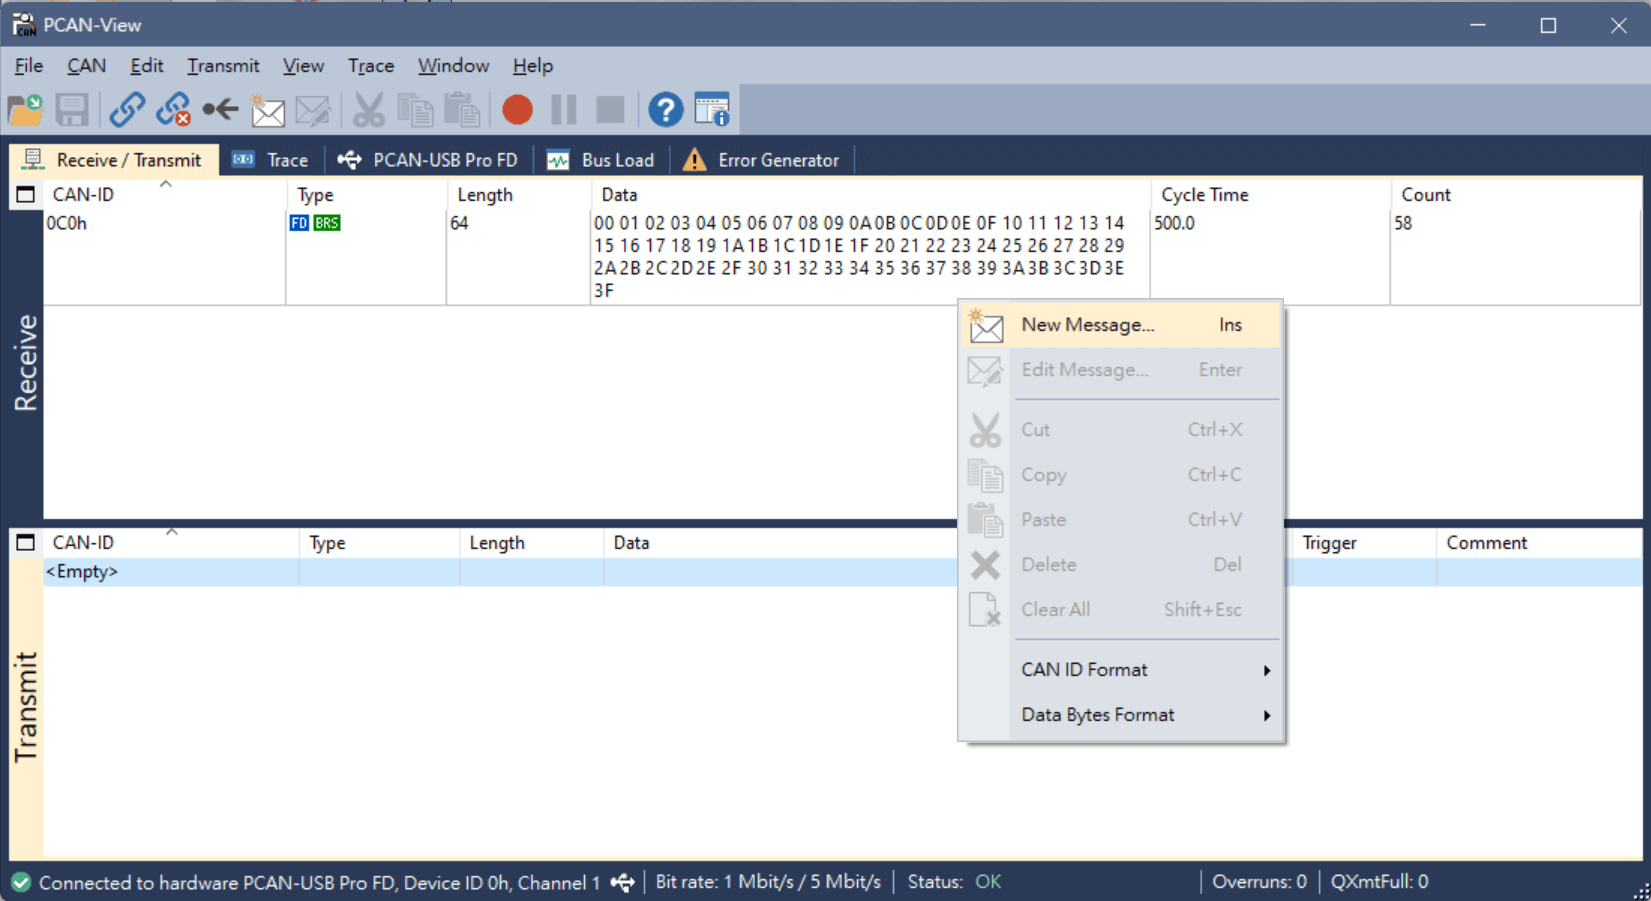Start trace with the red record button
1651x901 pixels.
[517, 109]
